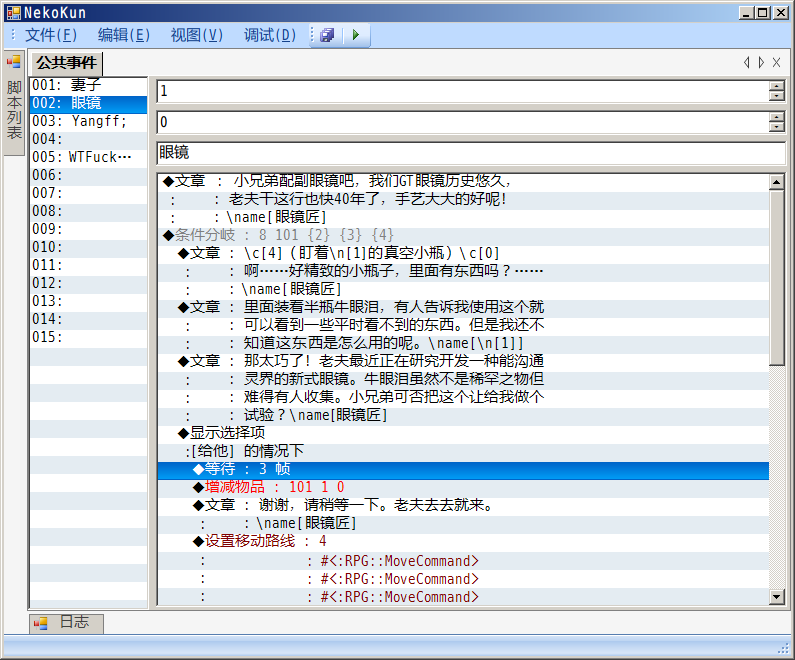The height and width of the screenshot is (660, 795).
Task: Select event 001: 妻子
Action: [89, 85]
